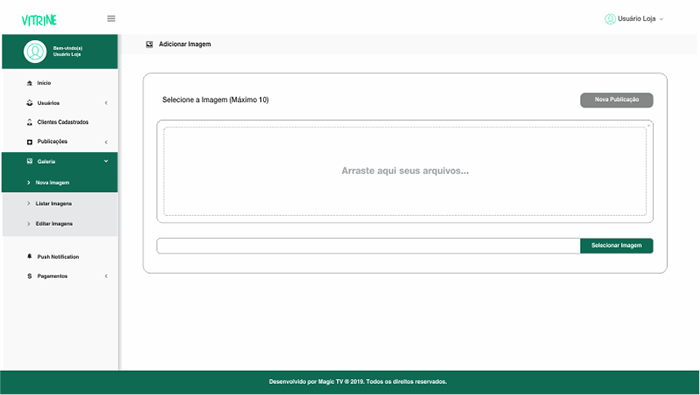
Task: Click the Galeria menu label
Action: (x=46, y=162)
